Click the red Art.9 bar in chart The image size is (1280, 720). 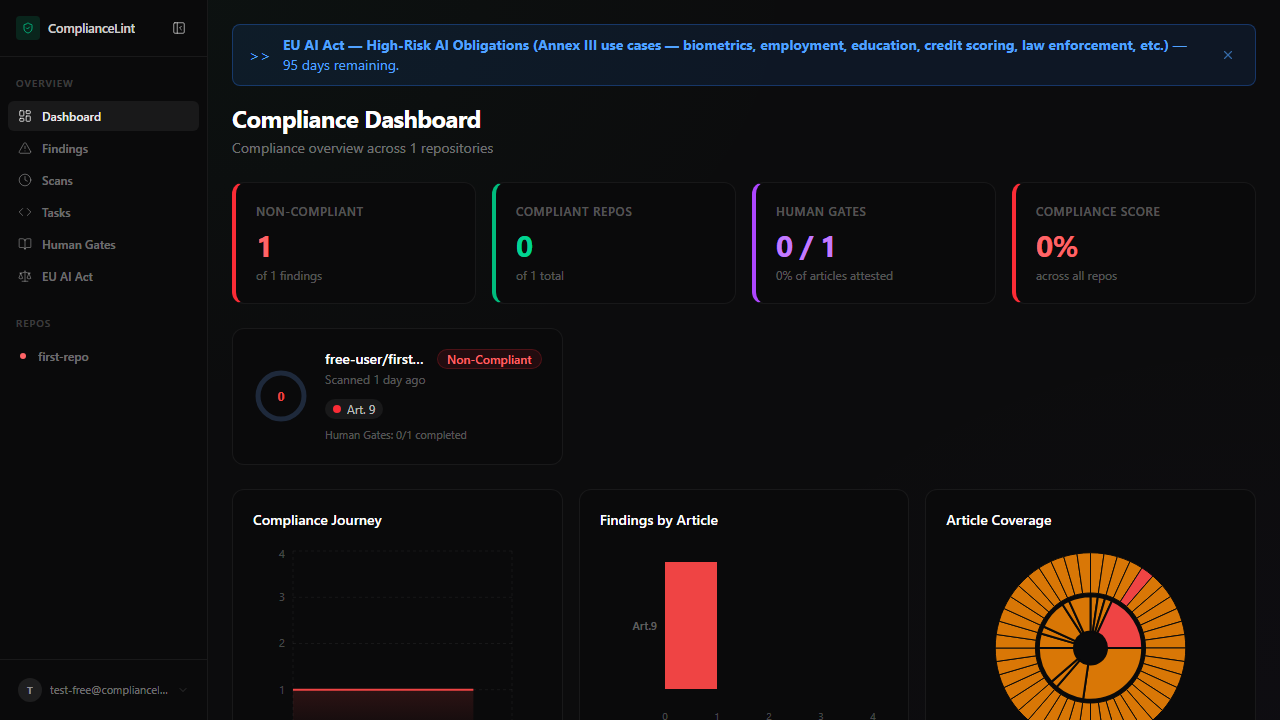coord(691,625)
